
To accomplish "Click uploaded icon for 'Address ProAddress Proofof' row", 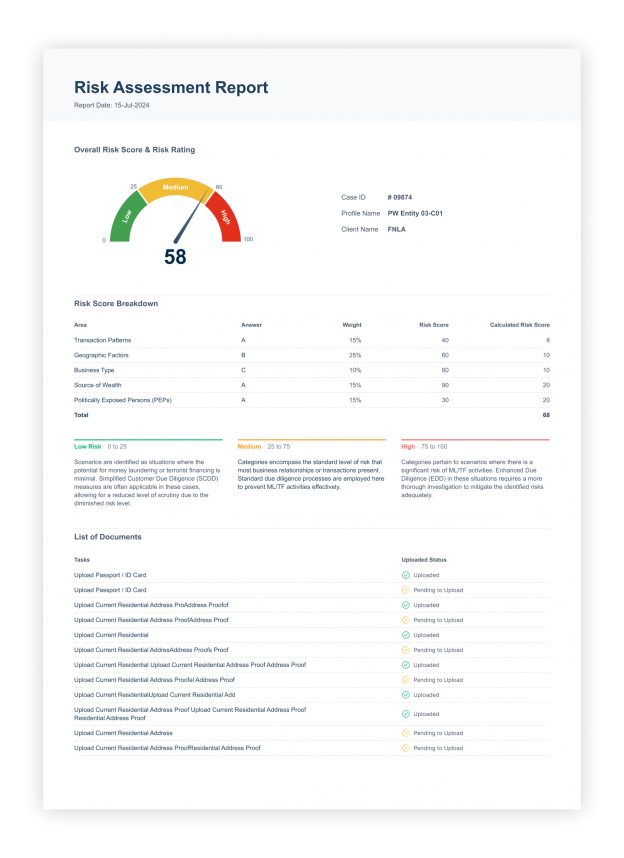I will click(x=405, y=605).
